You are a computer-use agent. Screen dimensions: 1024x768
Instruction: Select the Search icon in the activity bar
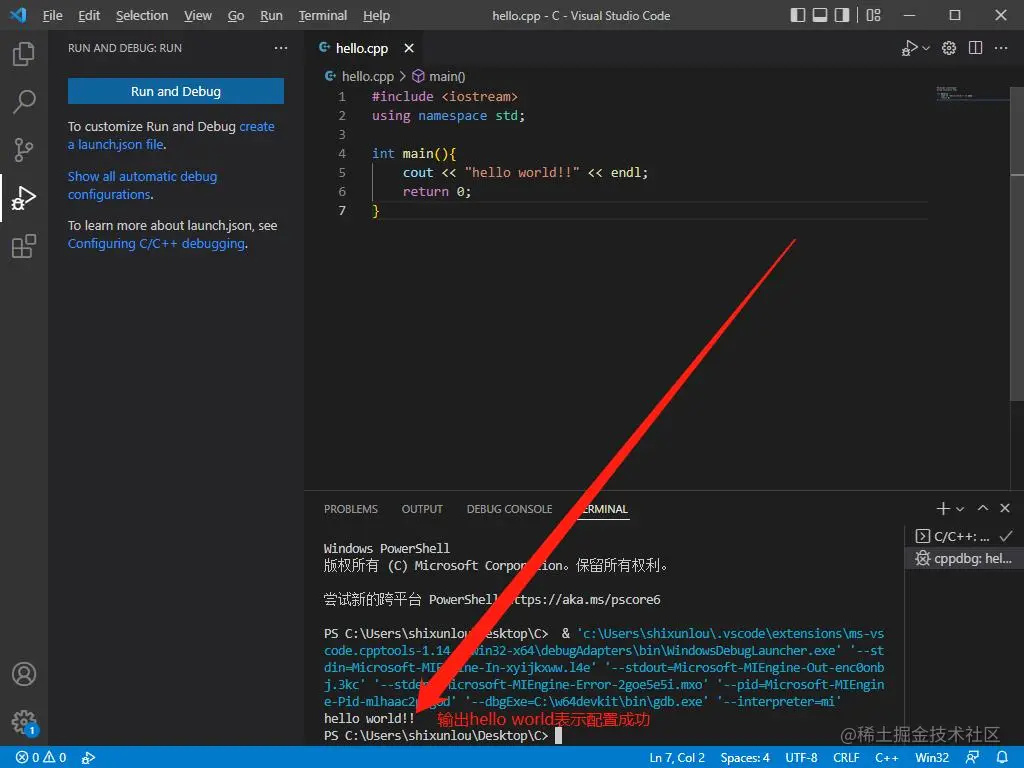(x=24, y=101)
